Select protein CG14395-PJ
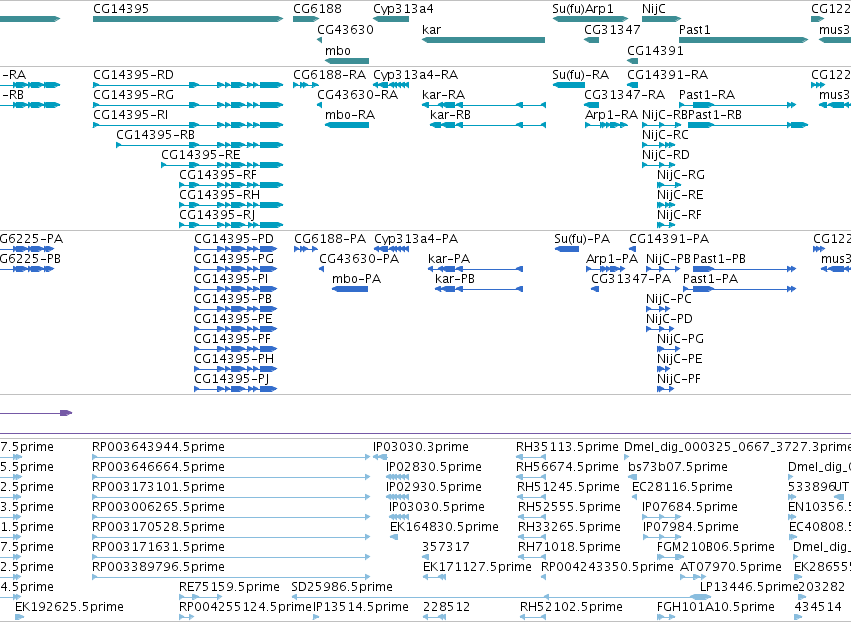 pyautogui.click(x=231, y=378)
